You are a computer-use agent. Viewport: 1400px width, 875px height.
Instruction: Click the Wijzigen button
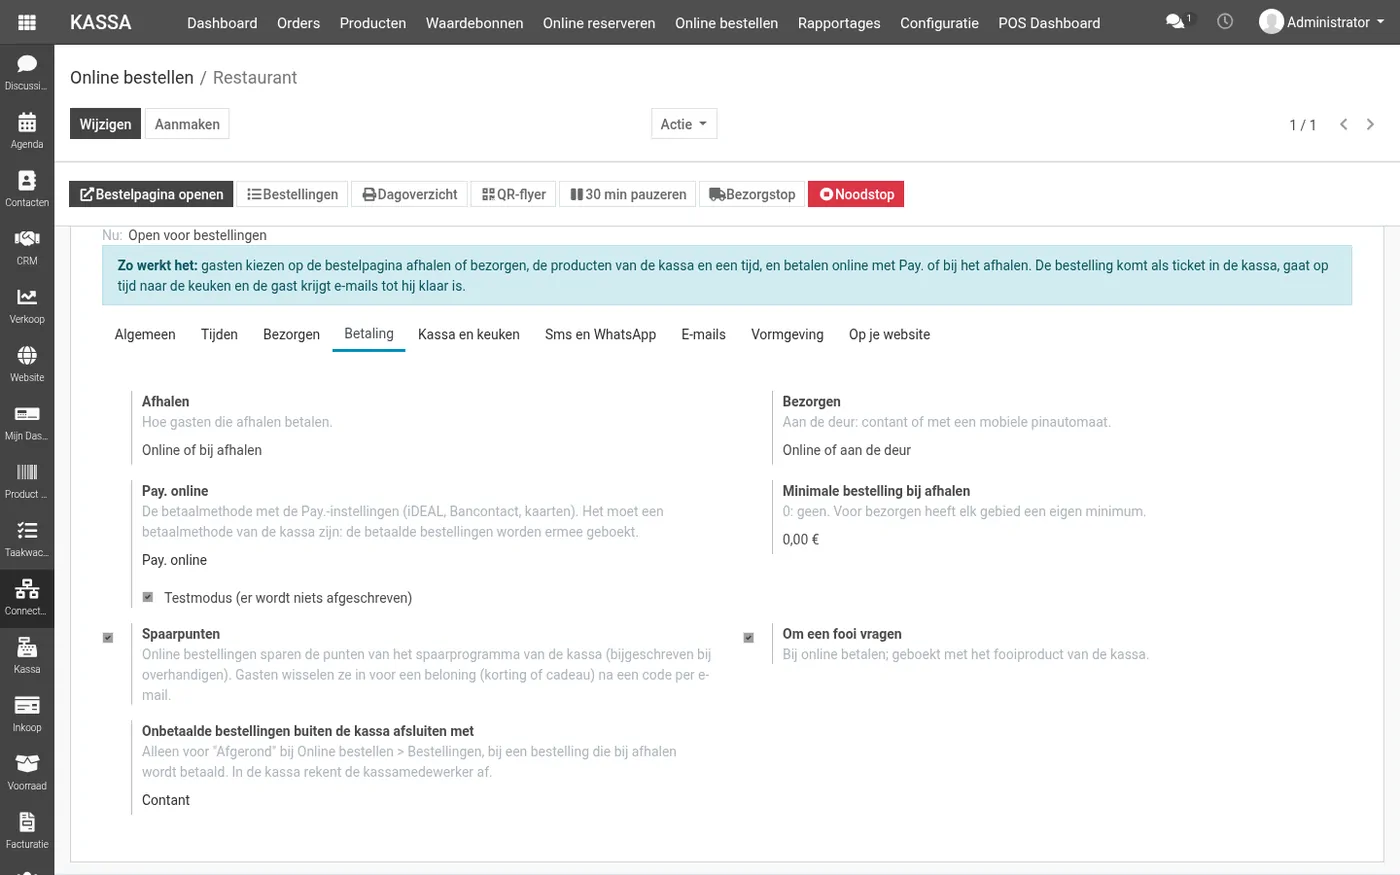tap(105, 124)
